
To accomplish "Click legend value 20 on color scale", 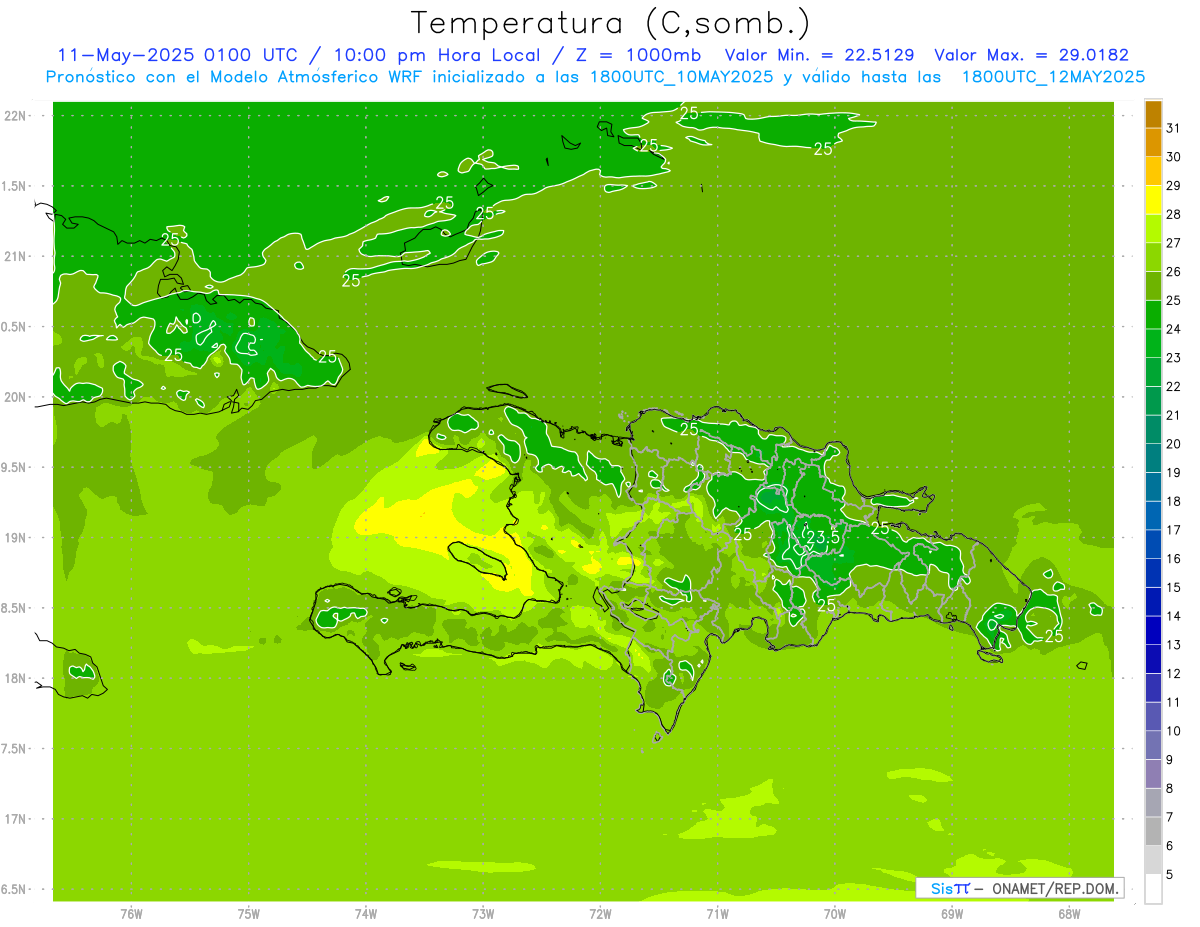I will tap(1173, 444).
